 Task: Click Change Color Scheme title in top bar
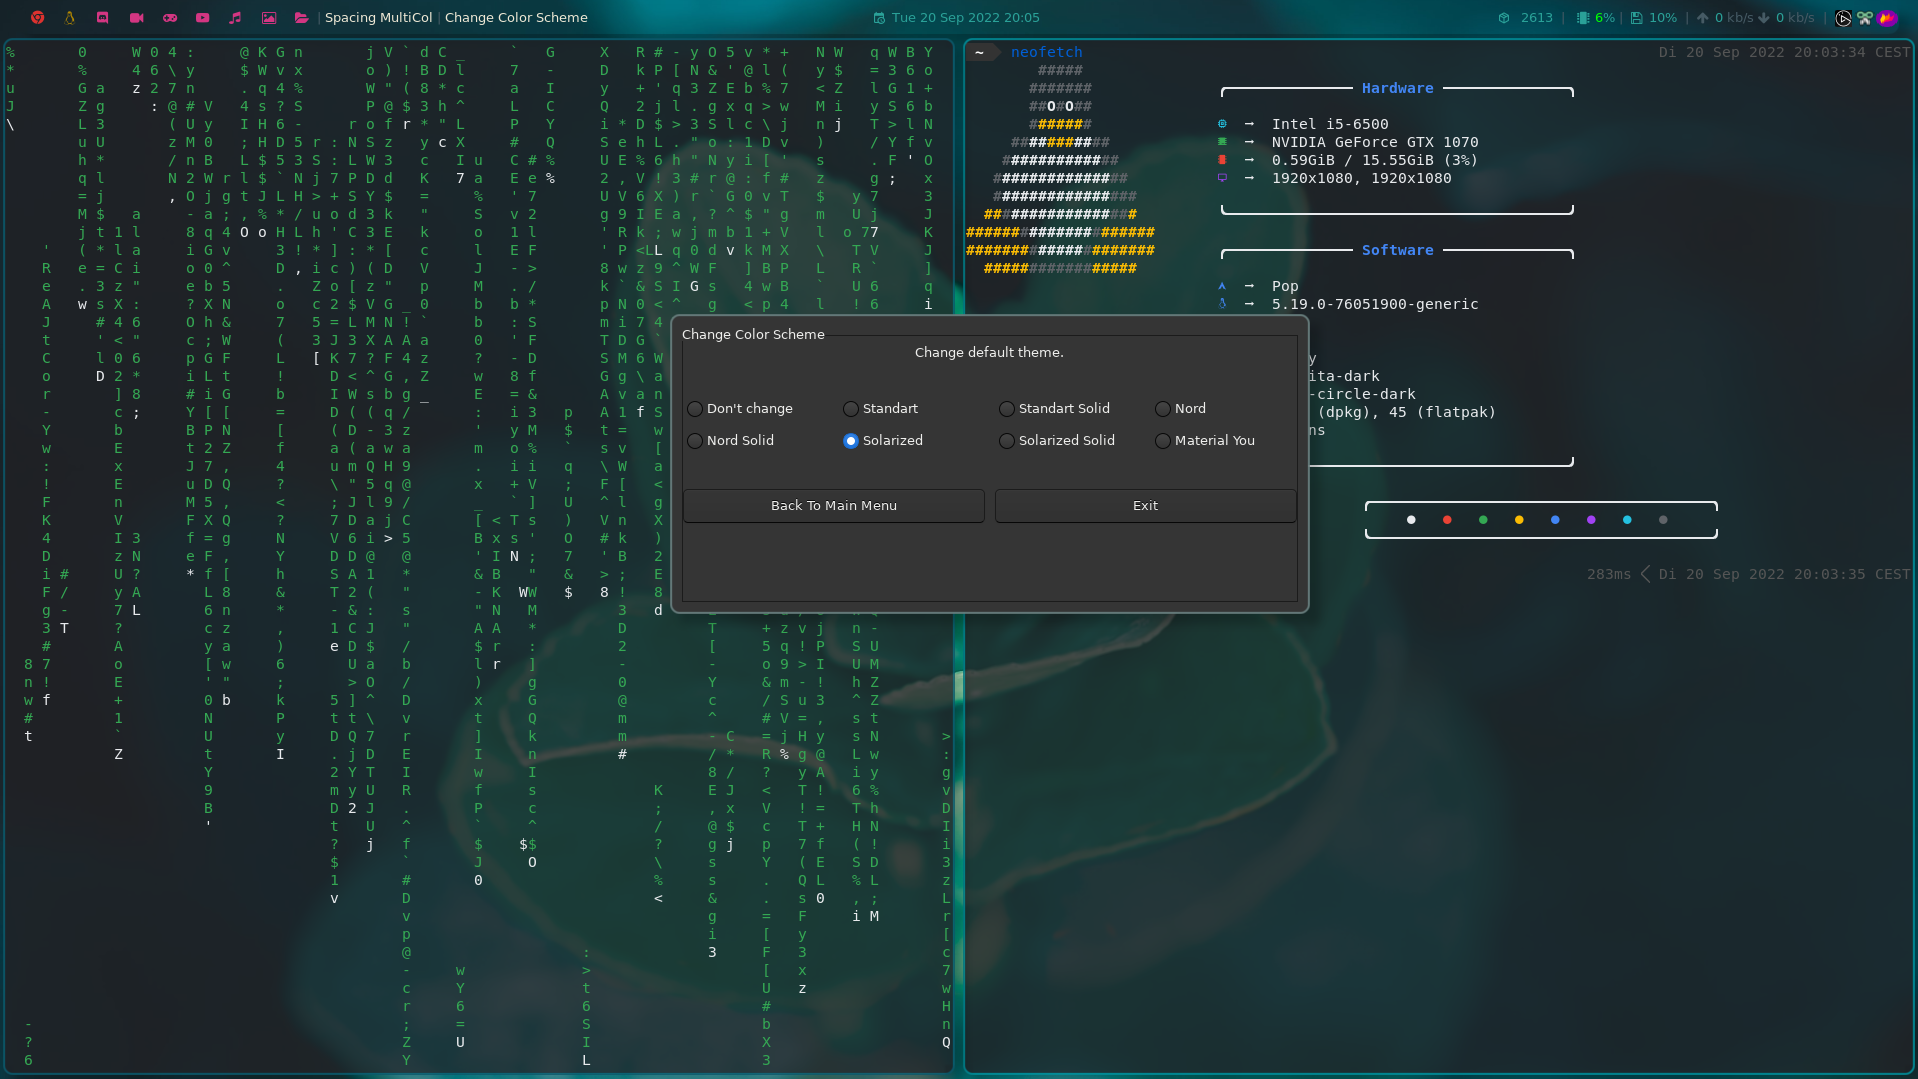[x=516, y=18]
